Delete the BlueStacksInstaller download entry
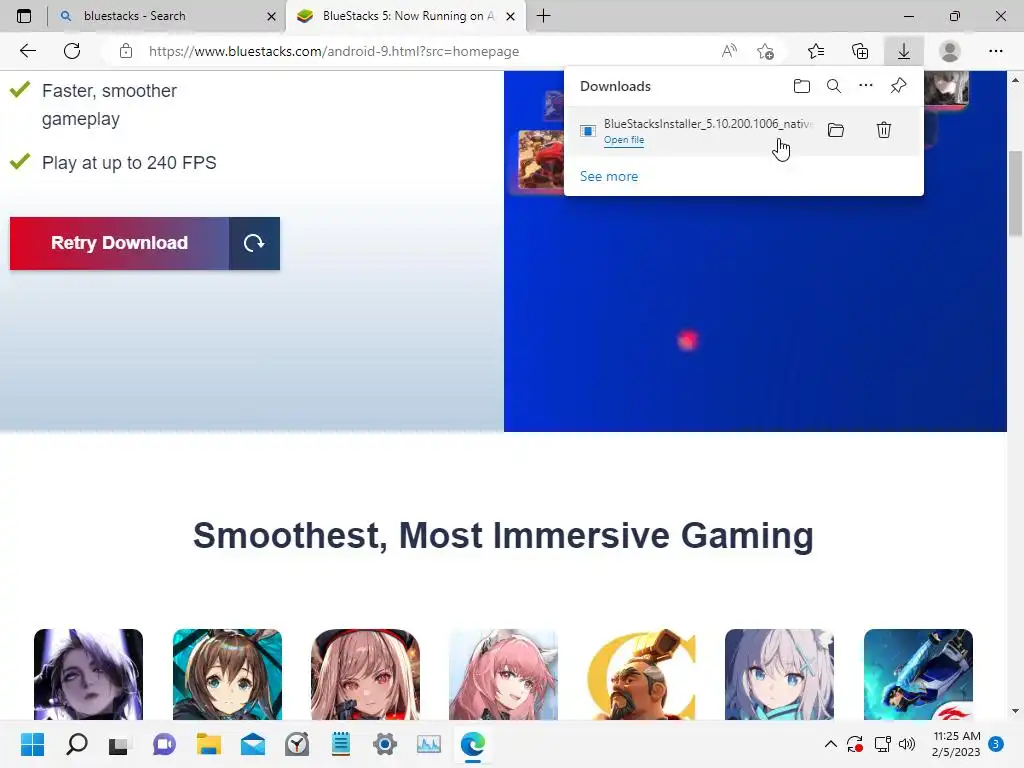Image resolution: width=1024 pixels, height=768 pixels. (884, 130)
